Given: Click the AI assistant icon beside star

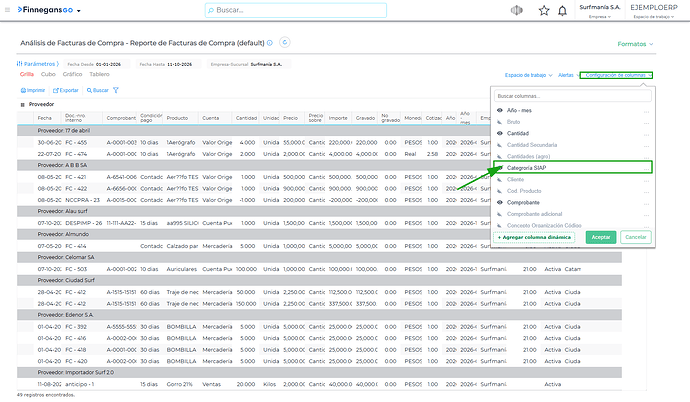Looking at the screenshot, I should pos(517,10).
